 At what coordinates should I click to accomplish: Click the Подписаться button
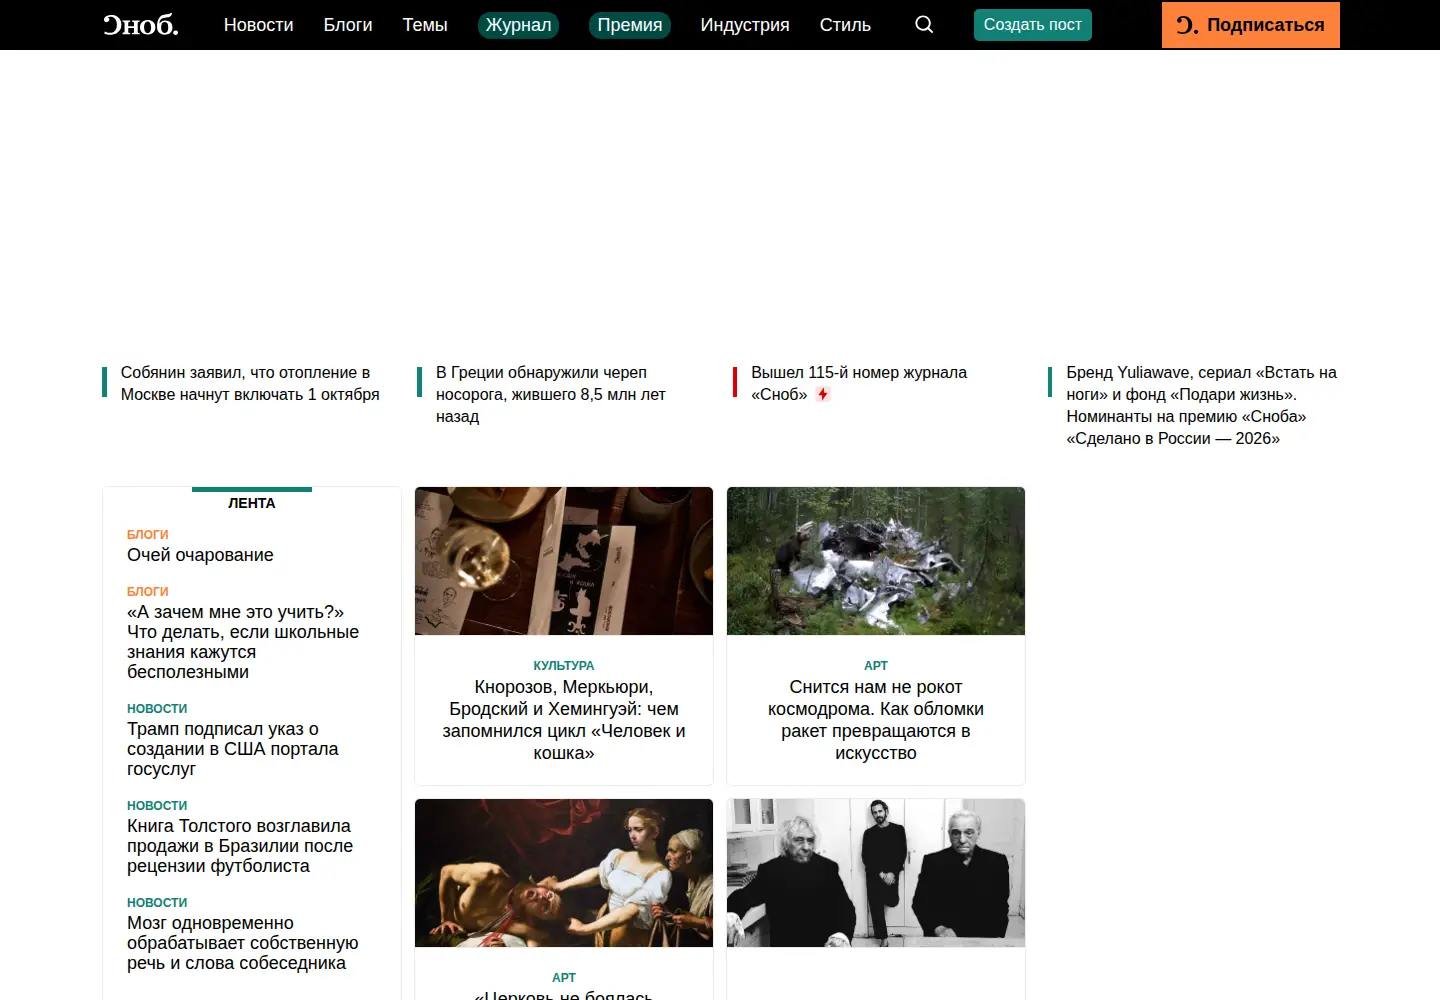click(1251, 25)
